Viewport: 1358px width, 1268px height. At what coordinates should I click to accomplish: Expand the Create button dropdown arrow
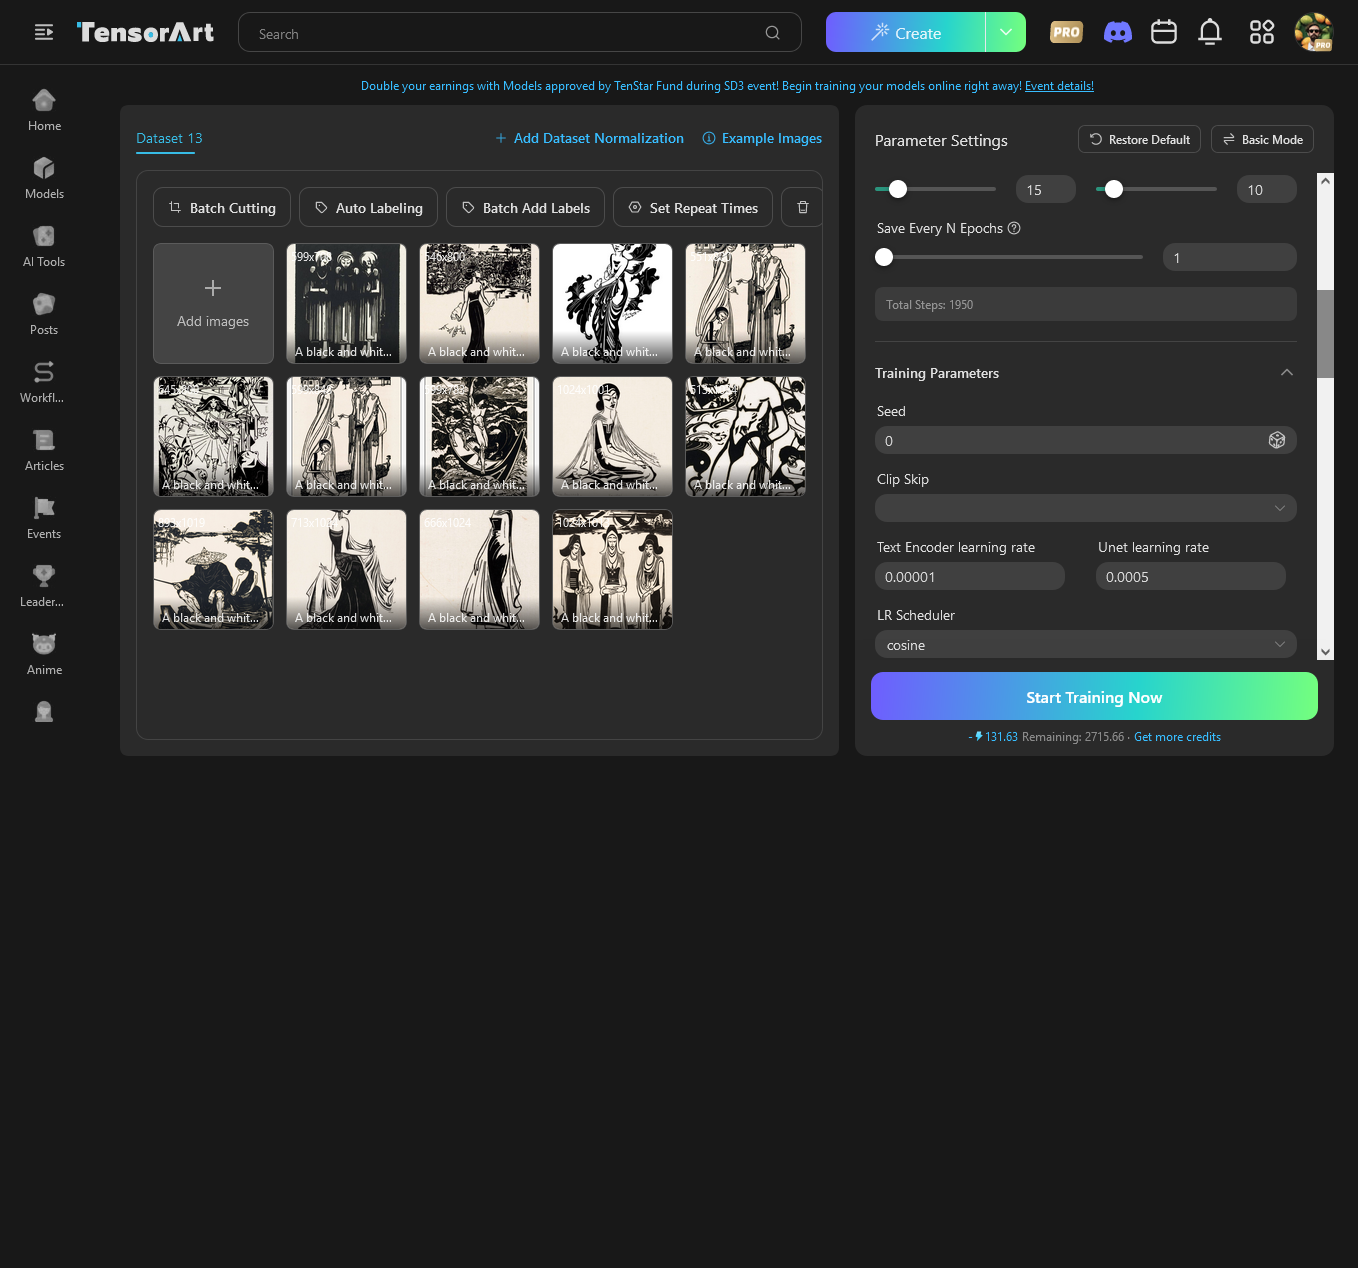pyautogui.click(x=1005, y=33)
